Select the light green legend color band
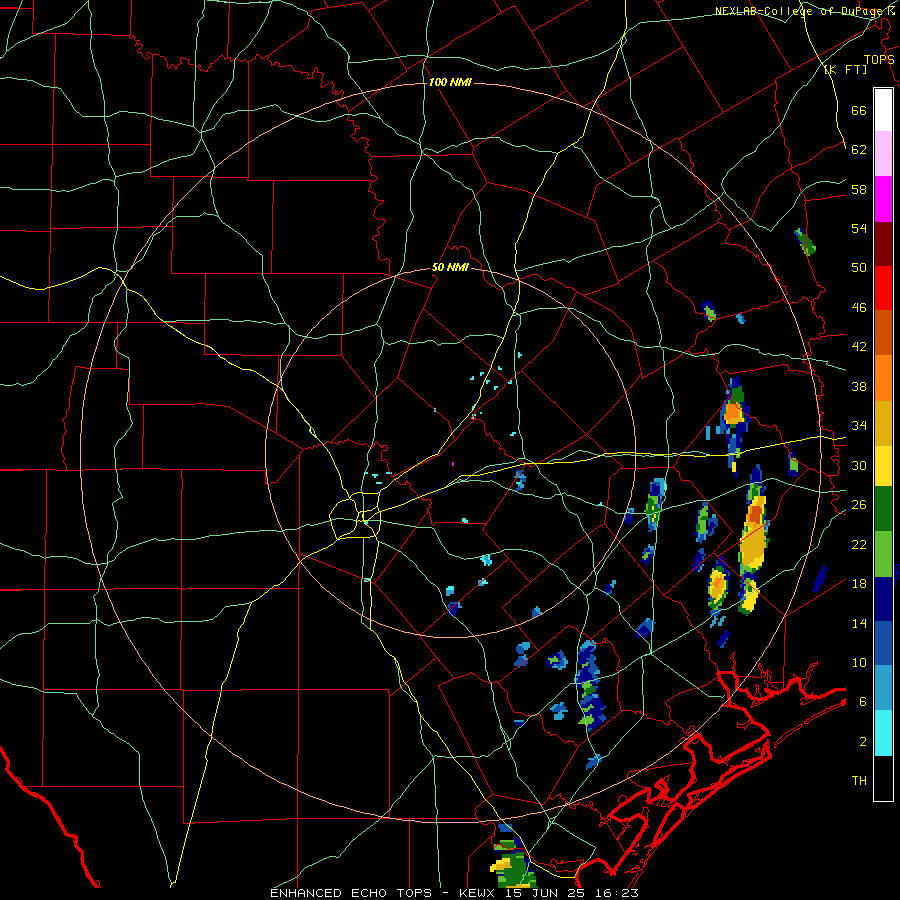 click(883, 554)
